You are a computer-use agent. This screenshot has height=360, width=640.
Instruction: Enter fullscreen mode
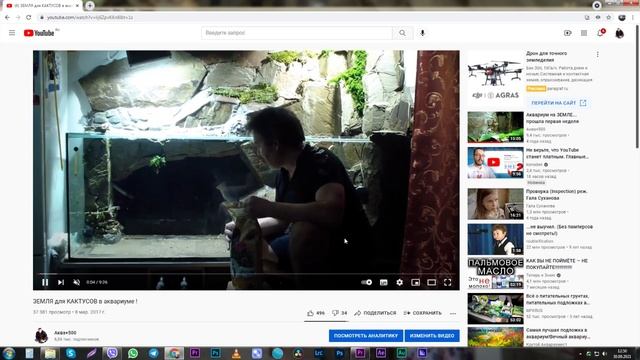pos(447,282)
